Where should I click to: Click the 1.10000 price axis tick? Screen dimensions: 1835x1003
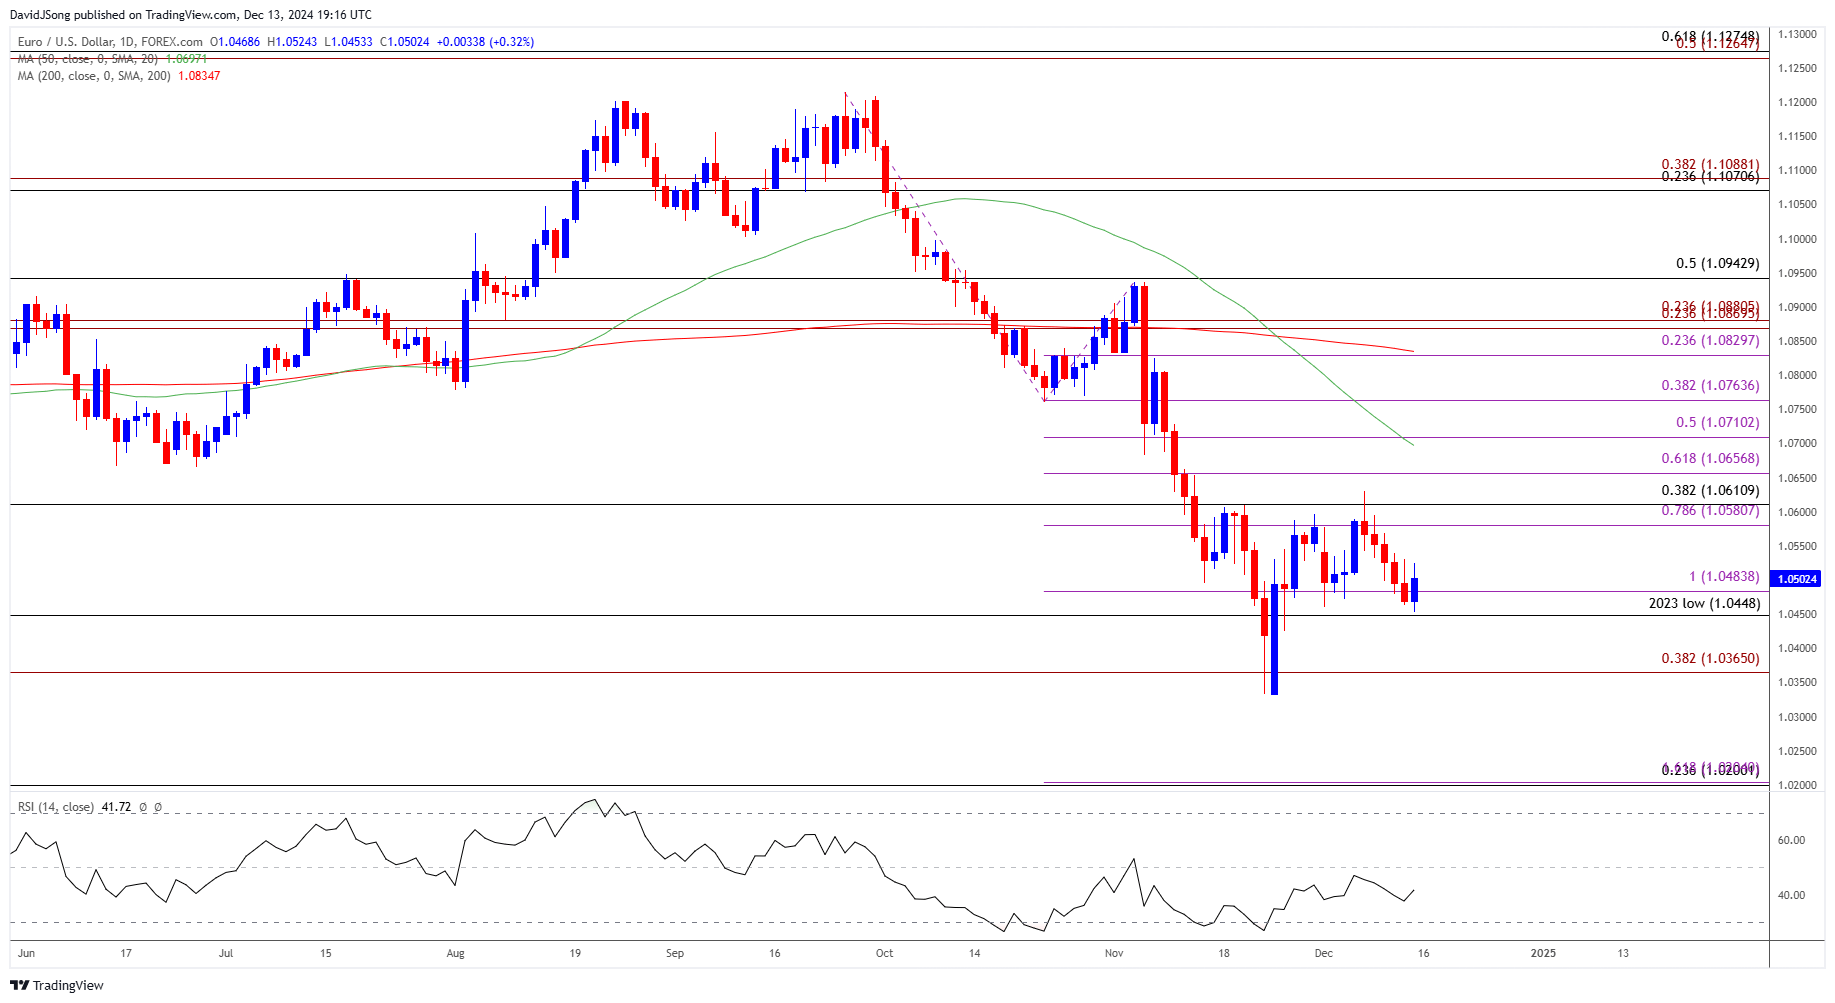[1797, 239]
